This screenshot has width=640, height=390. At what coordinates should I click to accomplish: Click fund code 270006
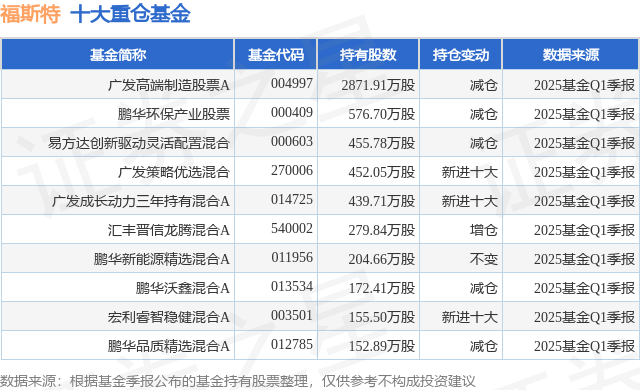tap(292, 170)
